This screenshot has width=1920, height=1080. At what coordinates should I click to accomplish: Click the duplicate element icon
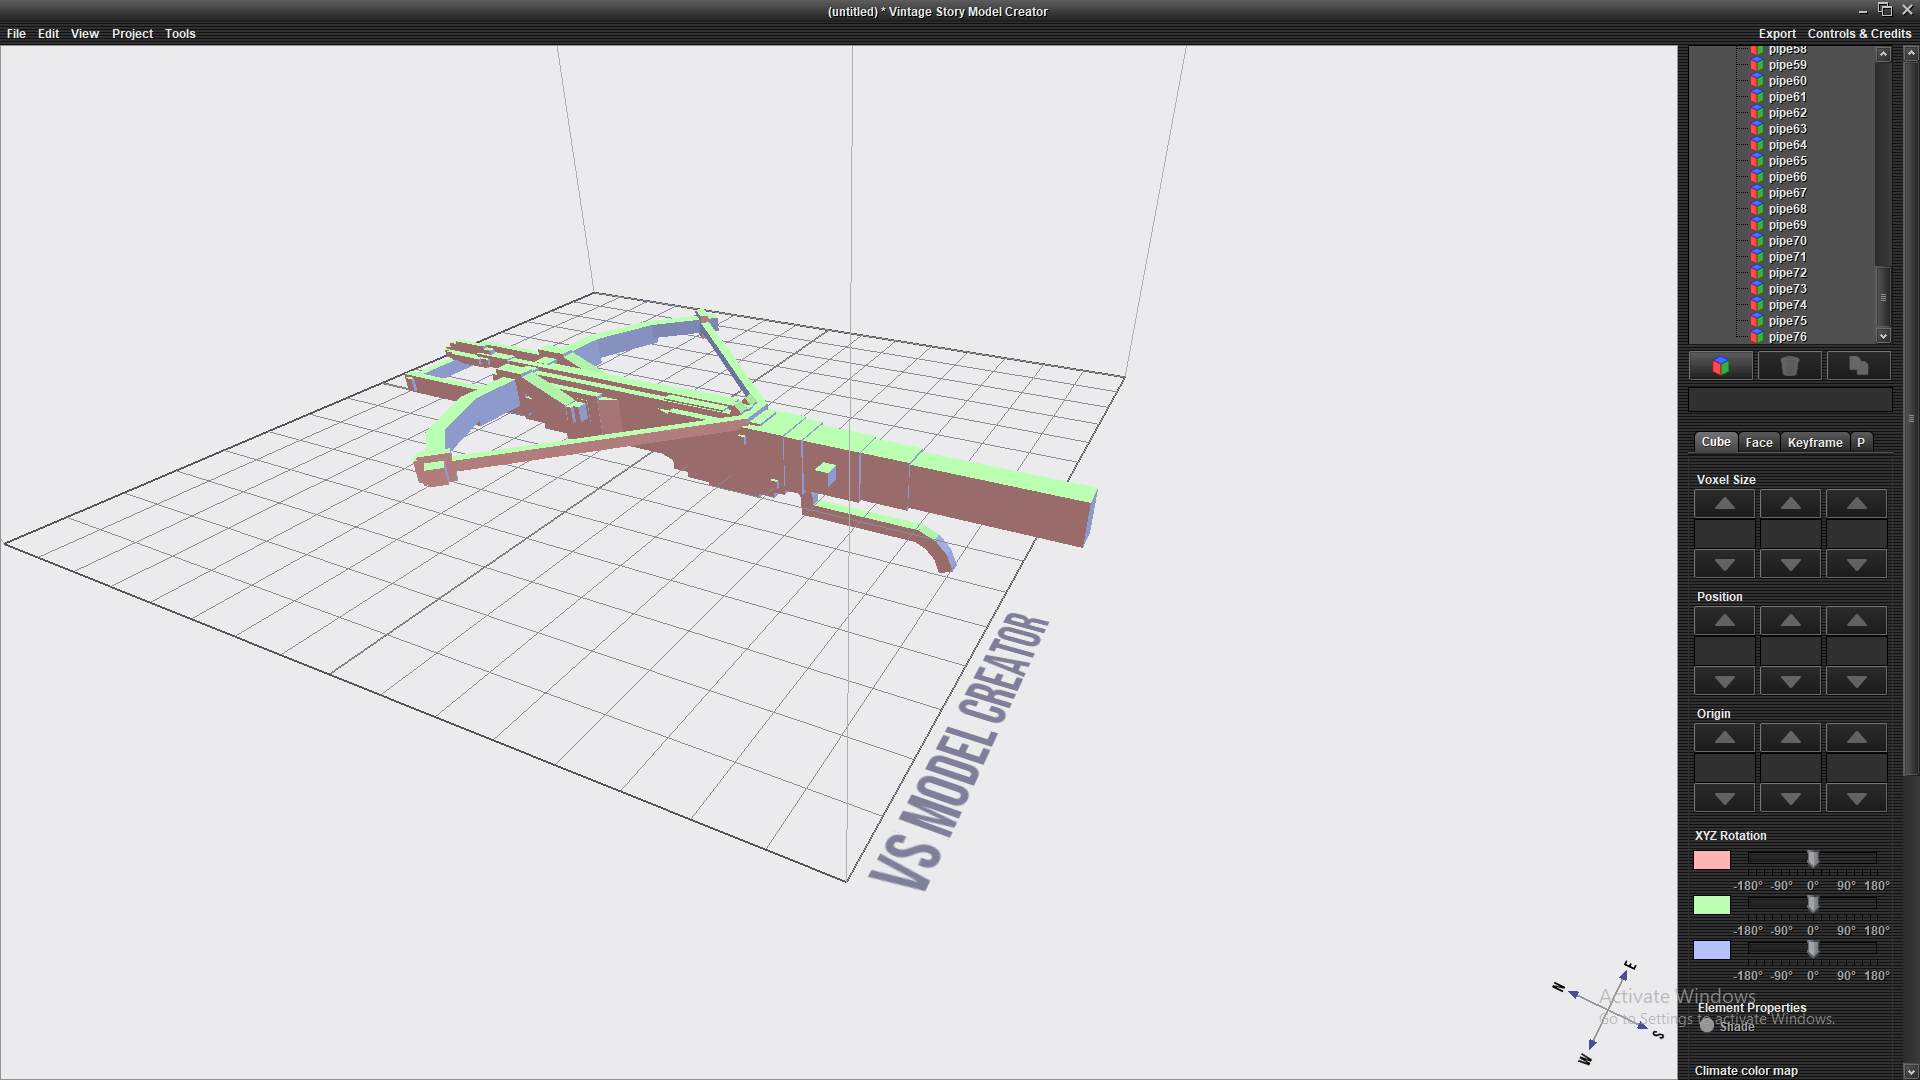click(1858, 366)
